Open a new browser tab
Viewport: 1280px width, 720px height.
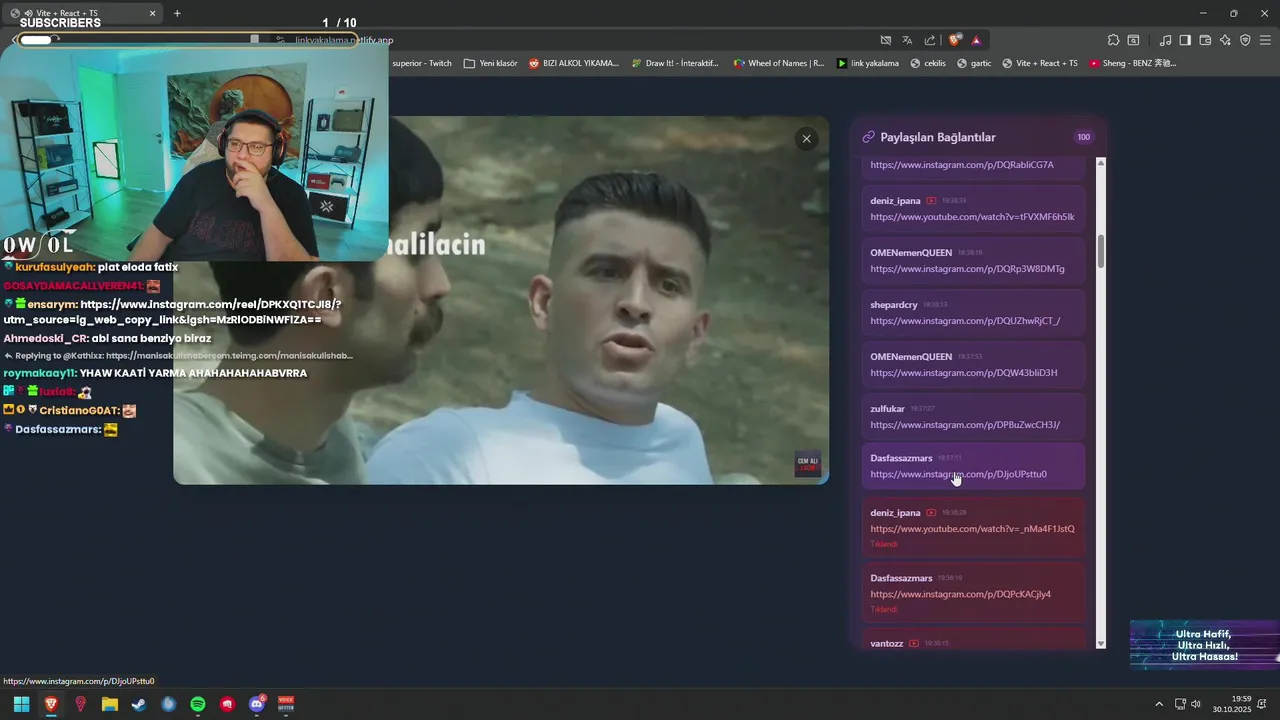177,13
